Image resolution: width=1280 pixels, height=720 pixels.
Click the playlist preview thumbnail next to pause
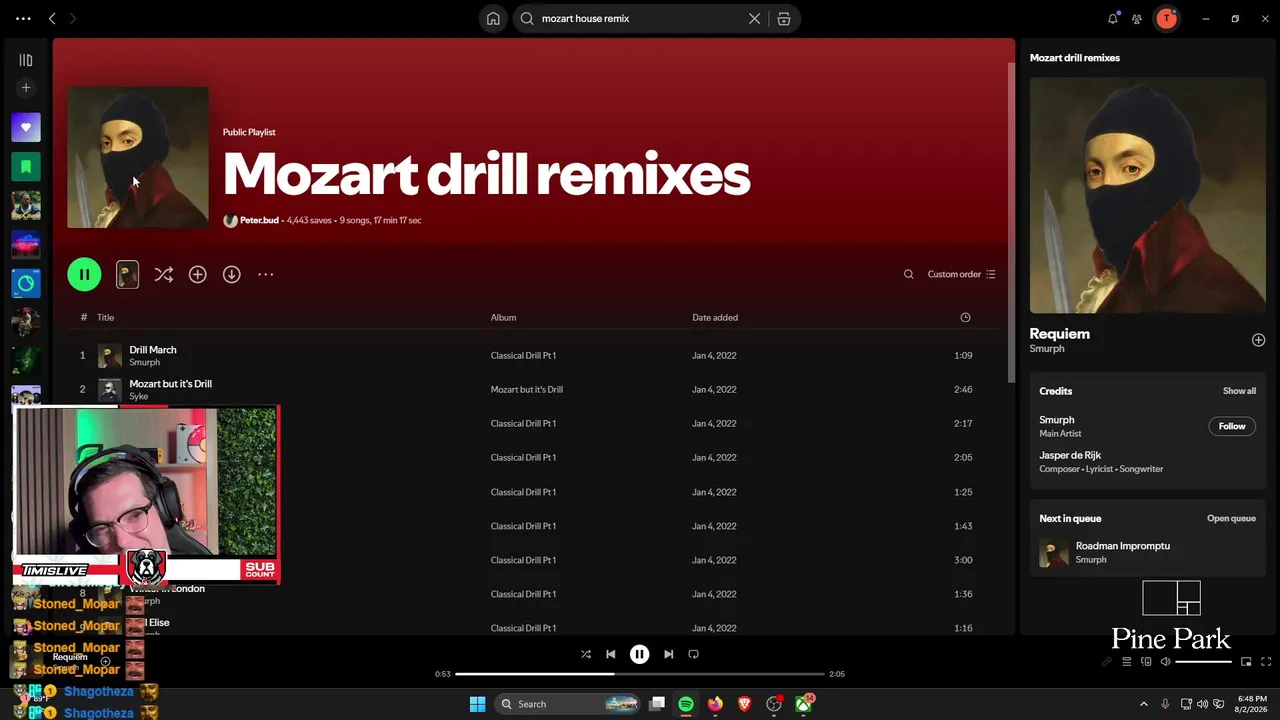[x=127, y=274]
